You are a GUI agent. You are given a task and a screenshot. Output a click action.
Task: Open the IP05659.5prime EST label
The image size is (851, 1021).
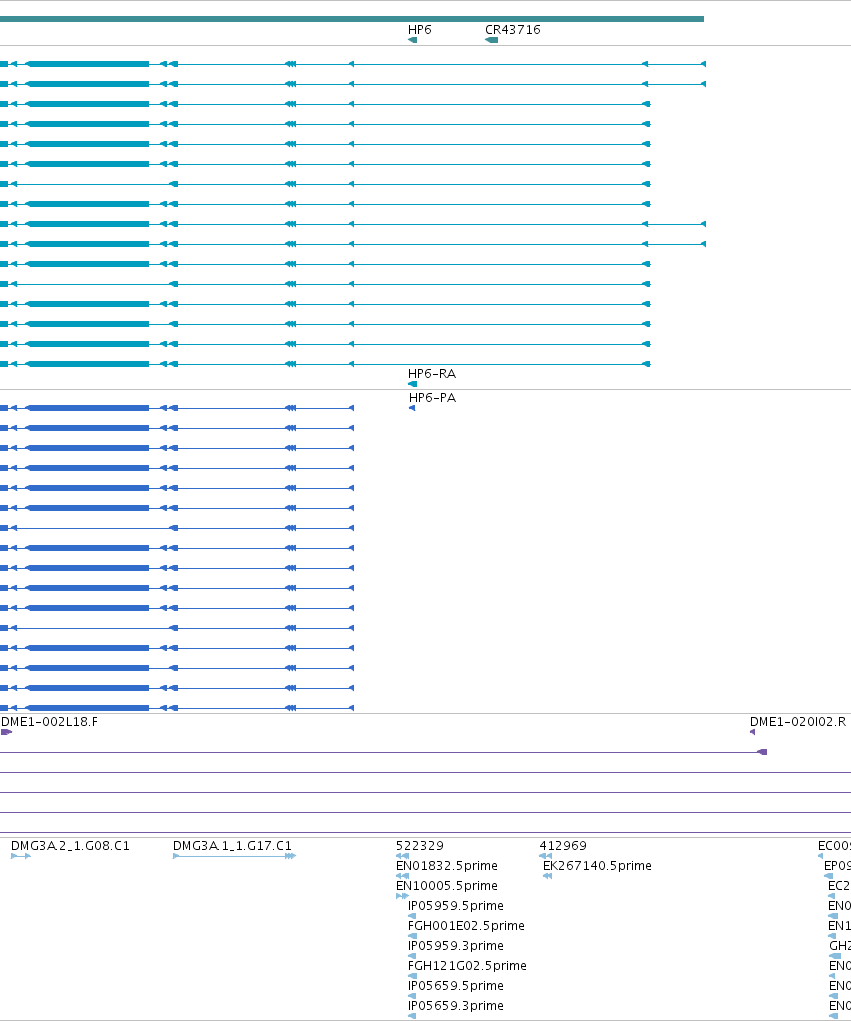click(456, 986)
